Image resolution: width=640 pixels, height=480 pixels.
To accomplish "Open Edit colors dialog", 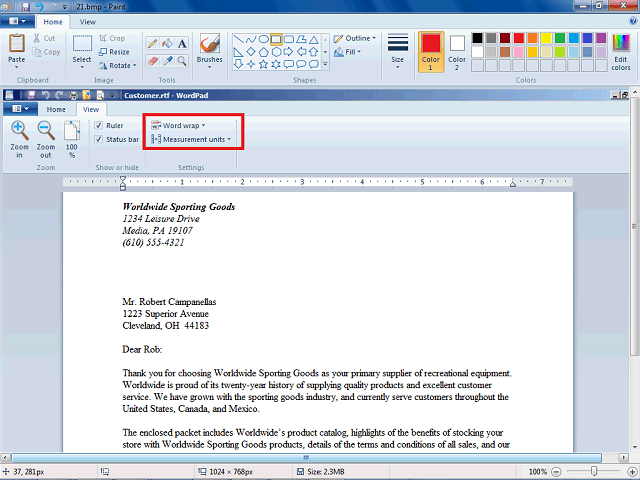I will coord(621,52).
